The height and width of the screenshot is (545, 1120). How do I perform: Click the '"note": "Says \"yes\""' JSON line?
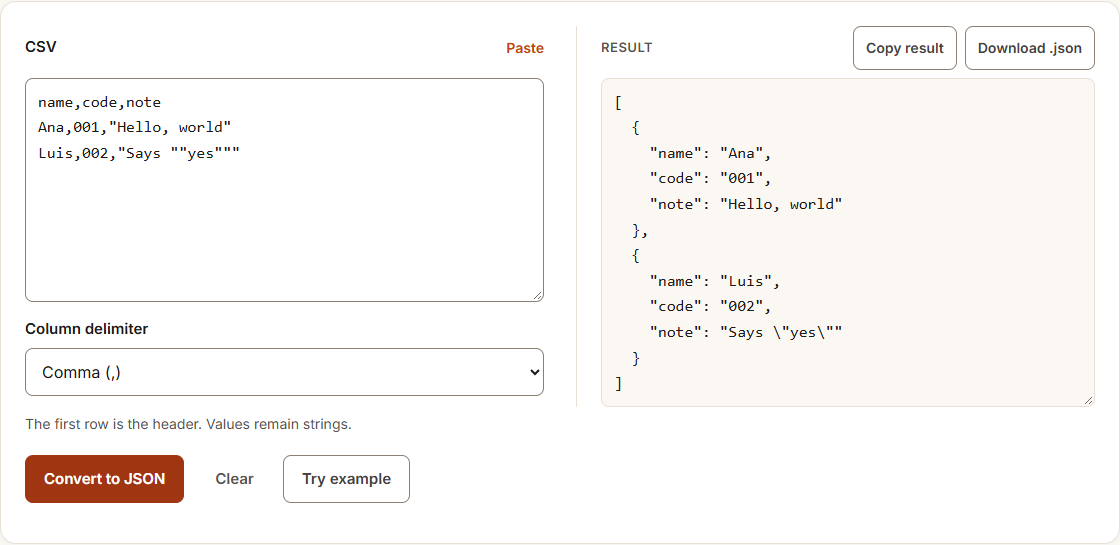click(x=746, y=332)
